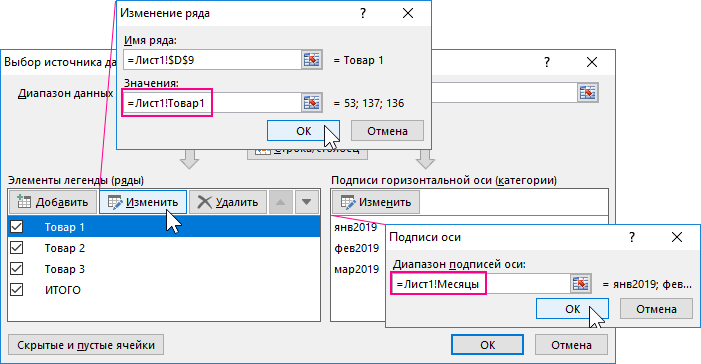Image resolution: width=701 pixels, height=364 pixels.
Task: Click range selector icon beside series name field
Action: click(312, 60)
